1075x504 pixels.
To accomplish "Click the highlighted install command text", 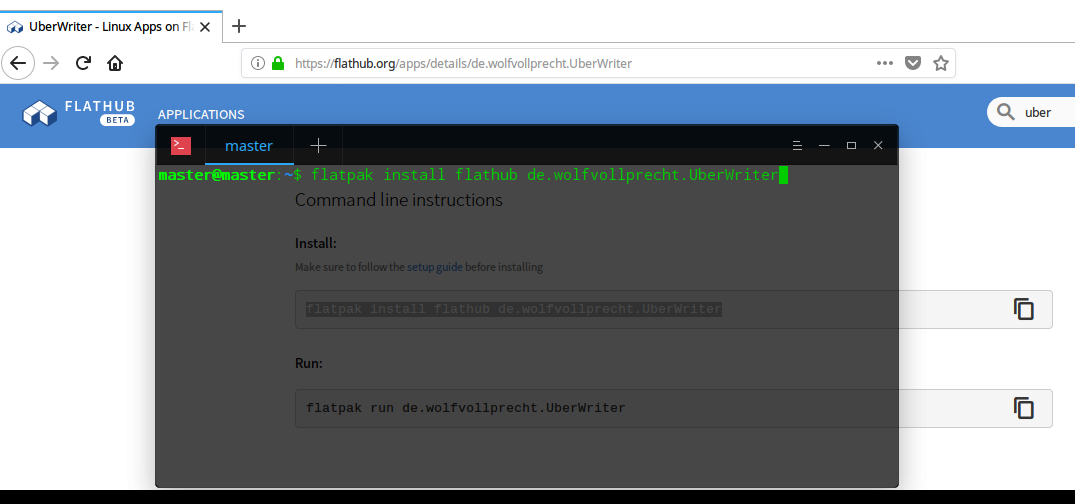I will (514, 309).
